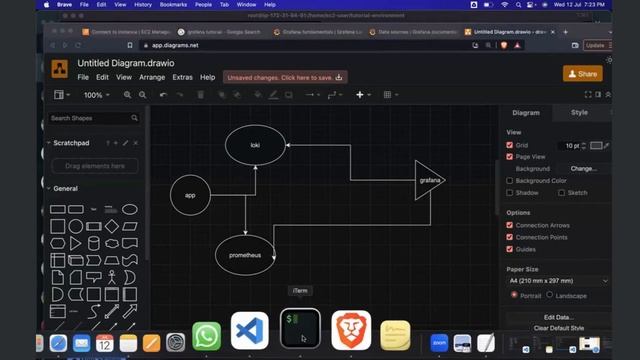The width and height of the screenshot is (640, 360).
Task: Switch to the Diagram tab
Action: tap(526, 113)
